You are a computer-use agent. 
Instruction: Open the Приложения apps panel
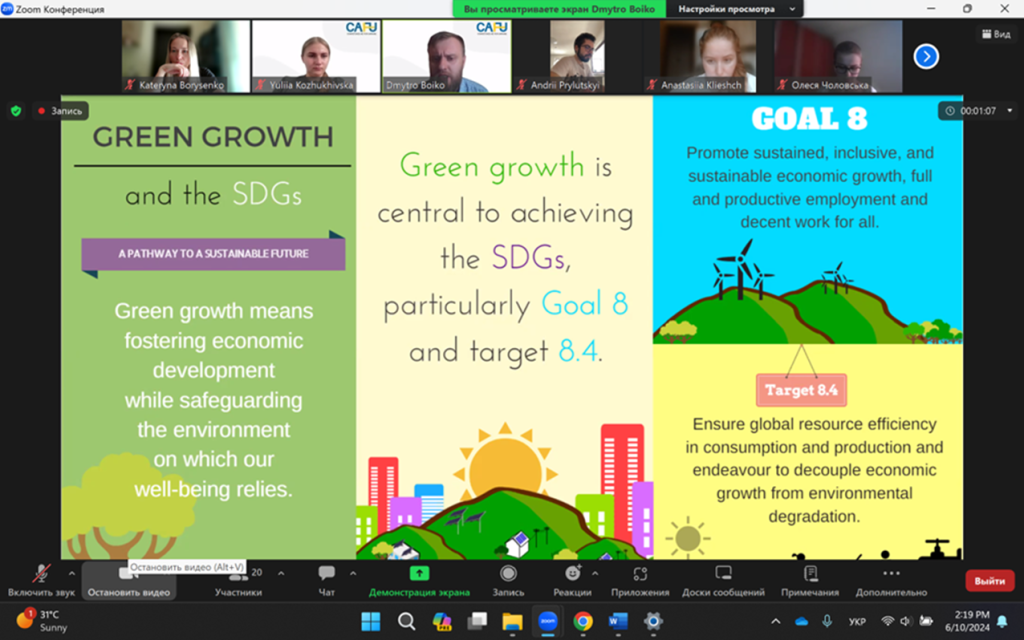pos(640,580)
